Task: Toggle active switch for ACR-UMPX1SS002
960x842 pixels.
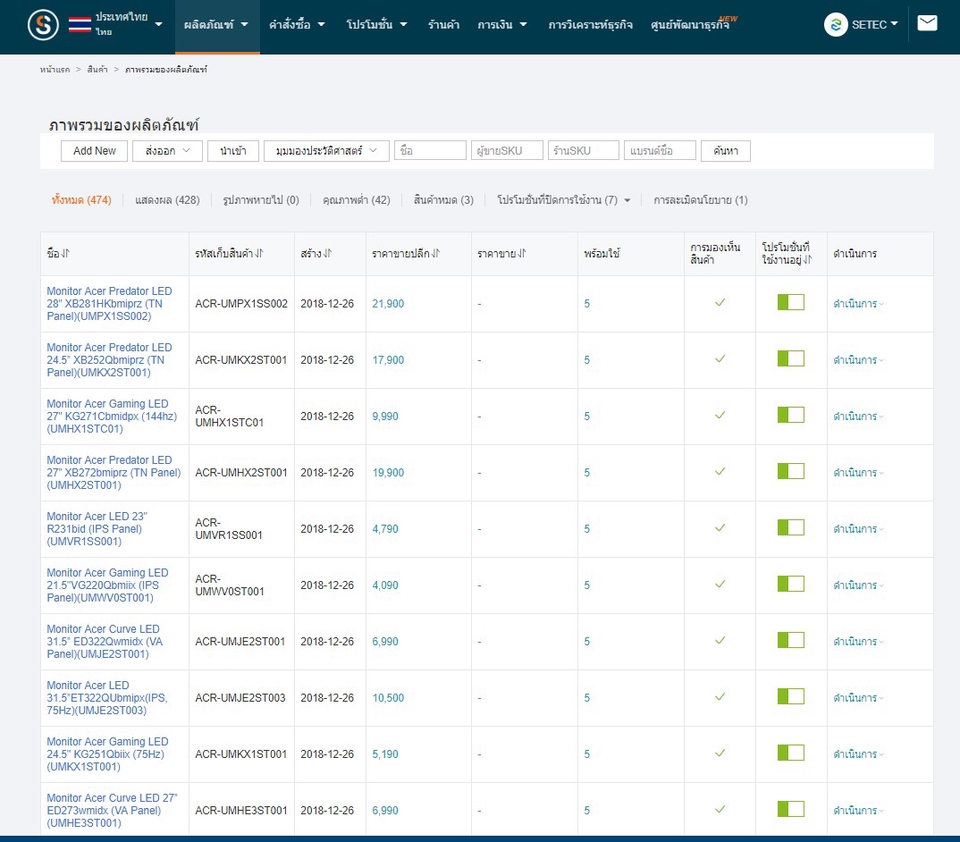Action: point(791,303)
